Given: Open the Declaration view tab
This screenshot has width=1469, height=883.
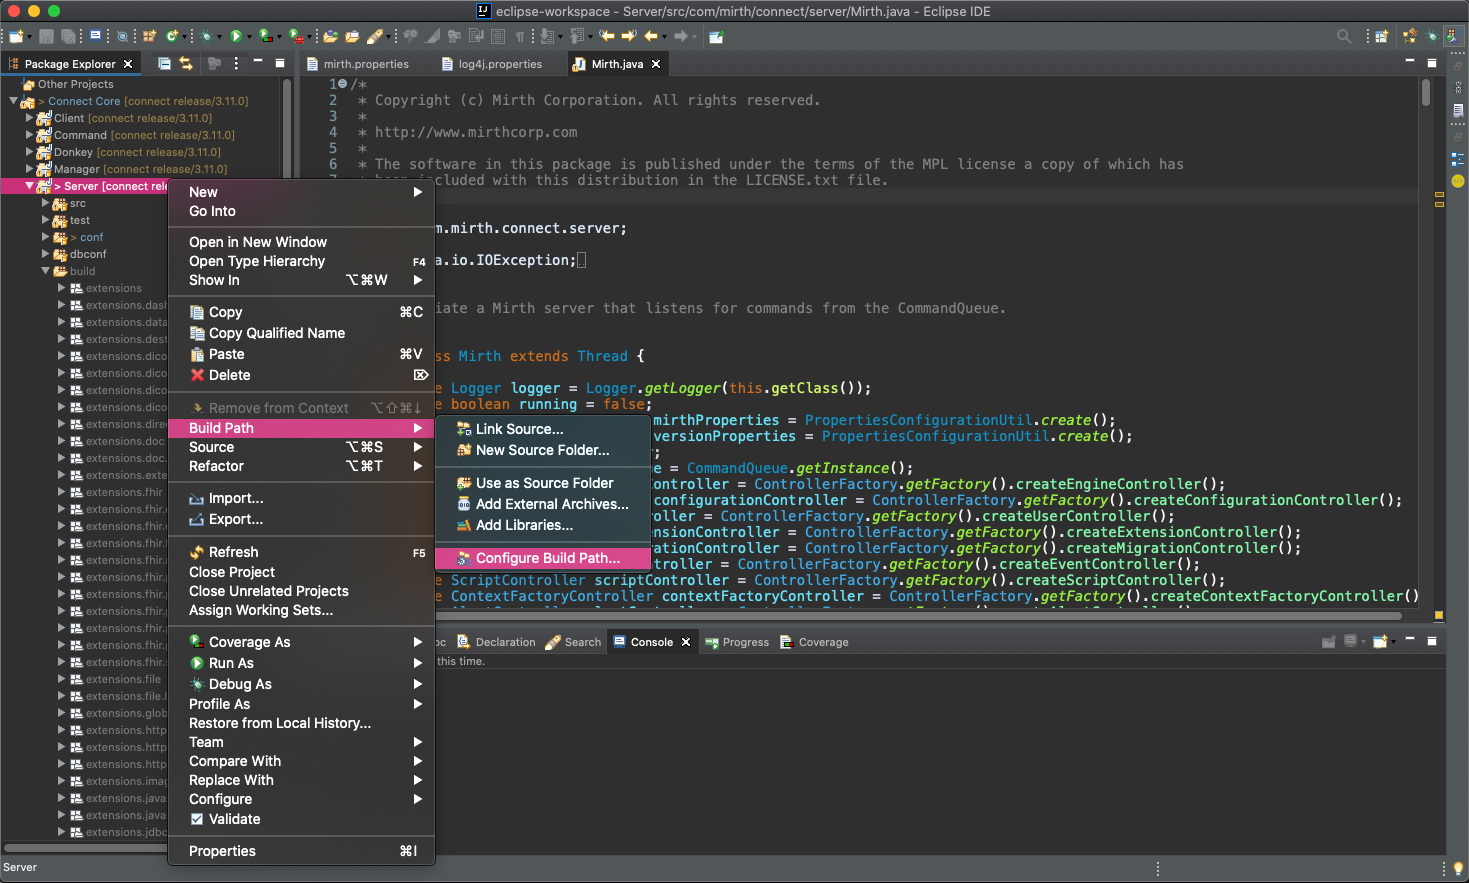Looking at the screenshot, I should [497, 642].
